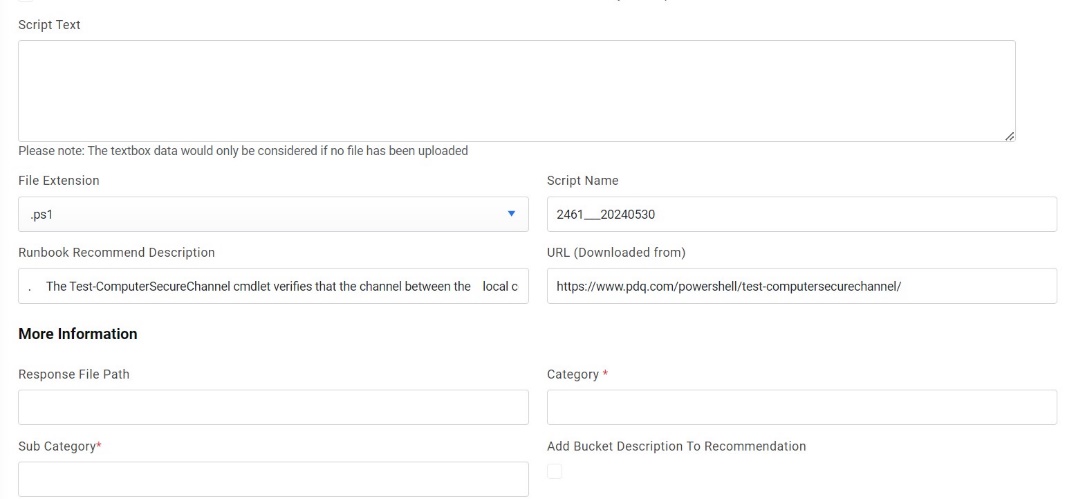Viewport: 1085px width, 499px height.
Task: Click the Script Text label
Action: tap(49, 25)
